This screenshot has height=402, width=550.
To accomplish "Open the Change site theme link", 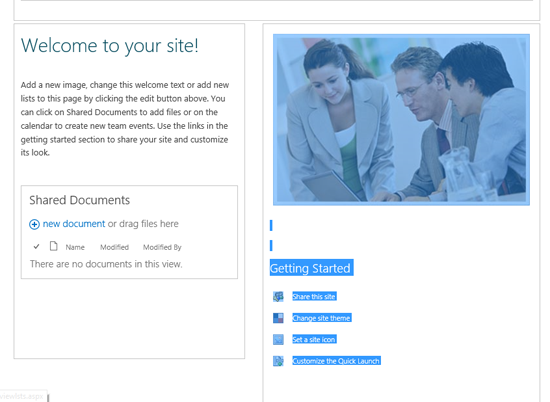I will [321, 318].
